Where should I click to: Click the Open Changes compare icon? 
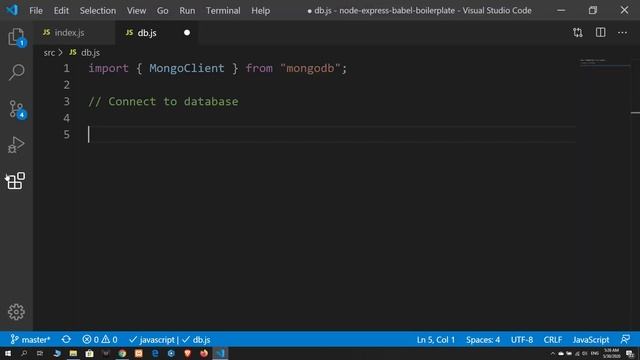(x=578, y=33)
